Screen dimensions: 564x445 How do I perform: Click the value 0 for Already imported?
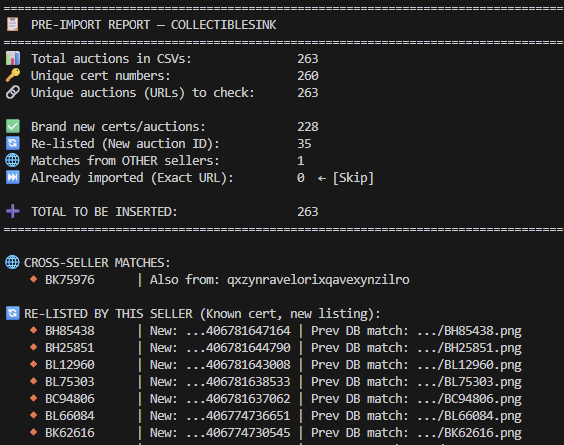coord(301,178)
